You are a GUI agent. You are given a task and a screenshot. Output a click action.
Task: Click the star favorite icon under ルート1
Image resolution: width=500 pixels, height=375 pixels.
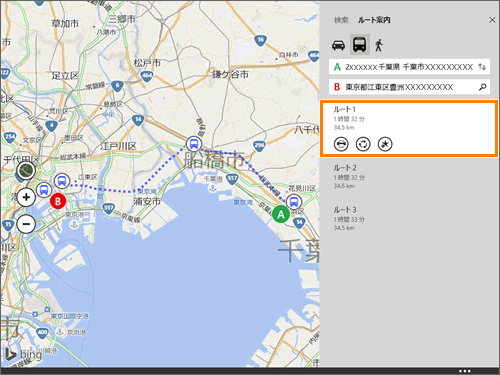pyautogui.click(x=385, y=144)
